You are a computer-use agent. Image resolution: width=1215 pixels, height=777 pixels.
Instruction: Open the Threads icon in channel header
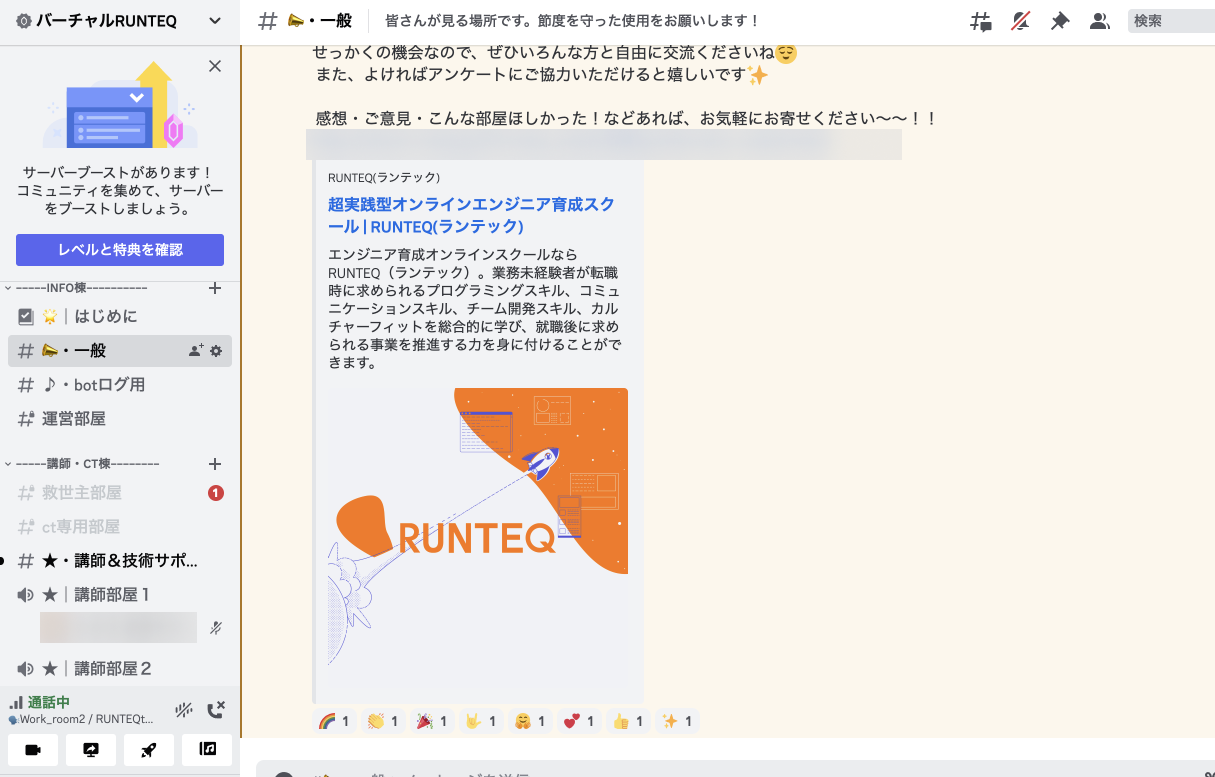(981, 21)
